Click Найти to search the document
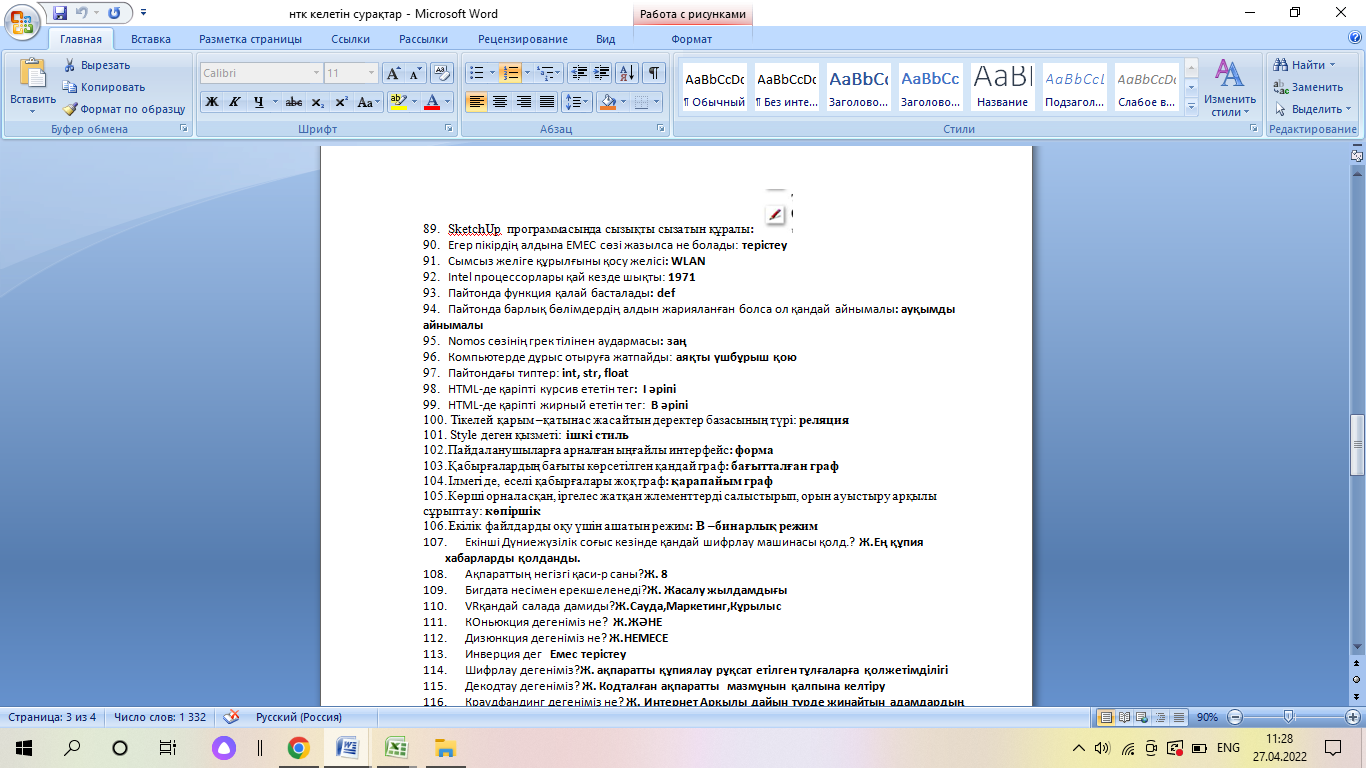The image size is (1366, 768). pyautogui.click(x=1305, y=65)
